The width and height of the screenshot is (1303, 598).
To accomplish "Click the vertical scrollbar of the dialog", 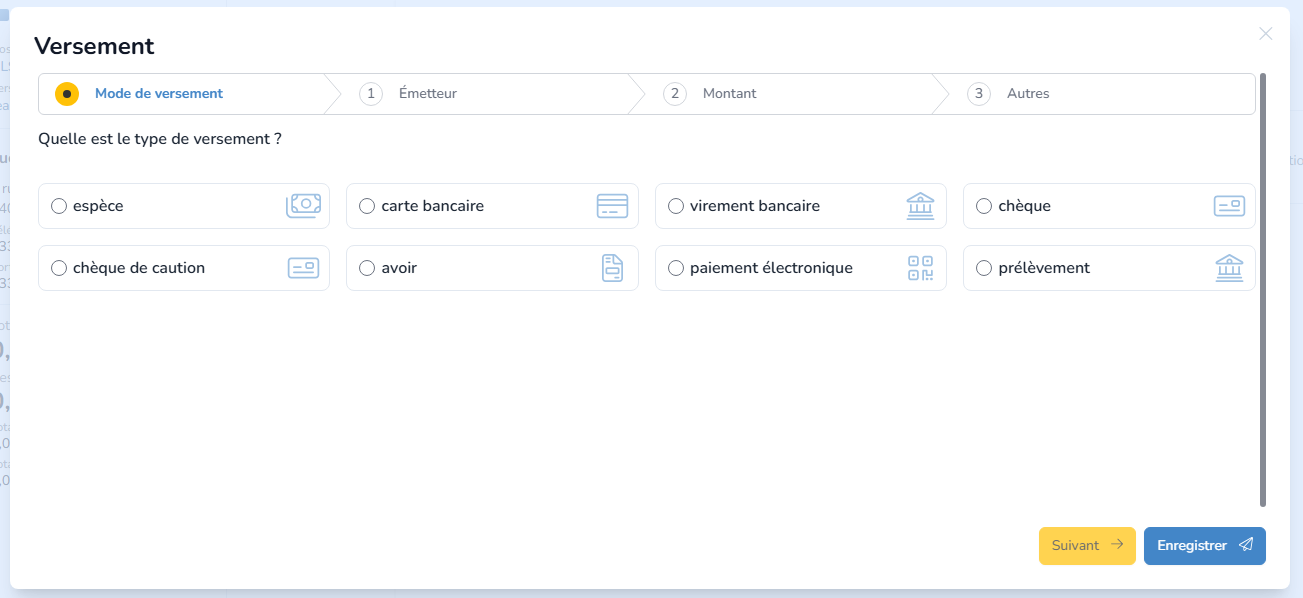I will [1263, 290].
